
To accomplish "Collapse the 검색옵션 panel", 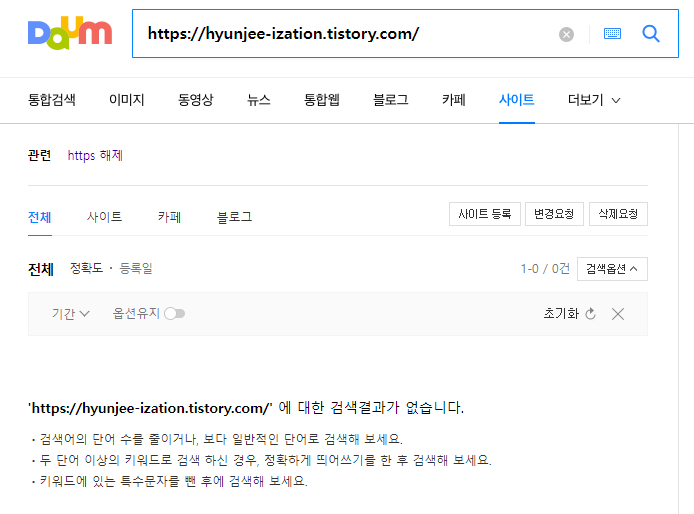I will [612, 269].
